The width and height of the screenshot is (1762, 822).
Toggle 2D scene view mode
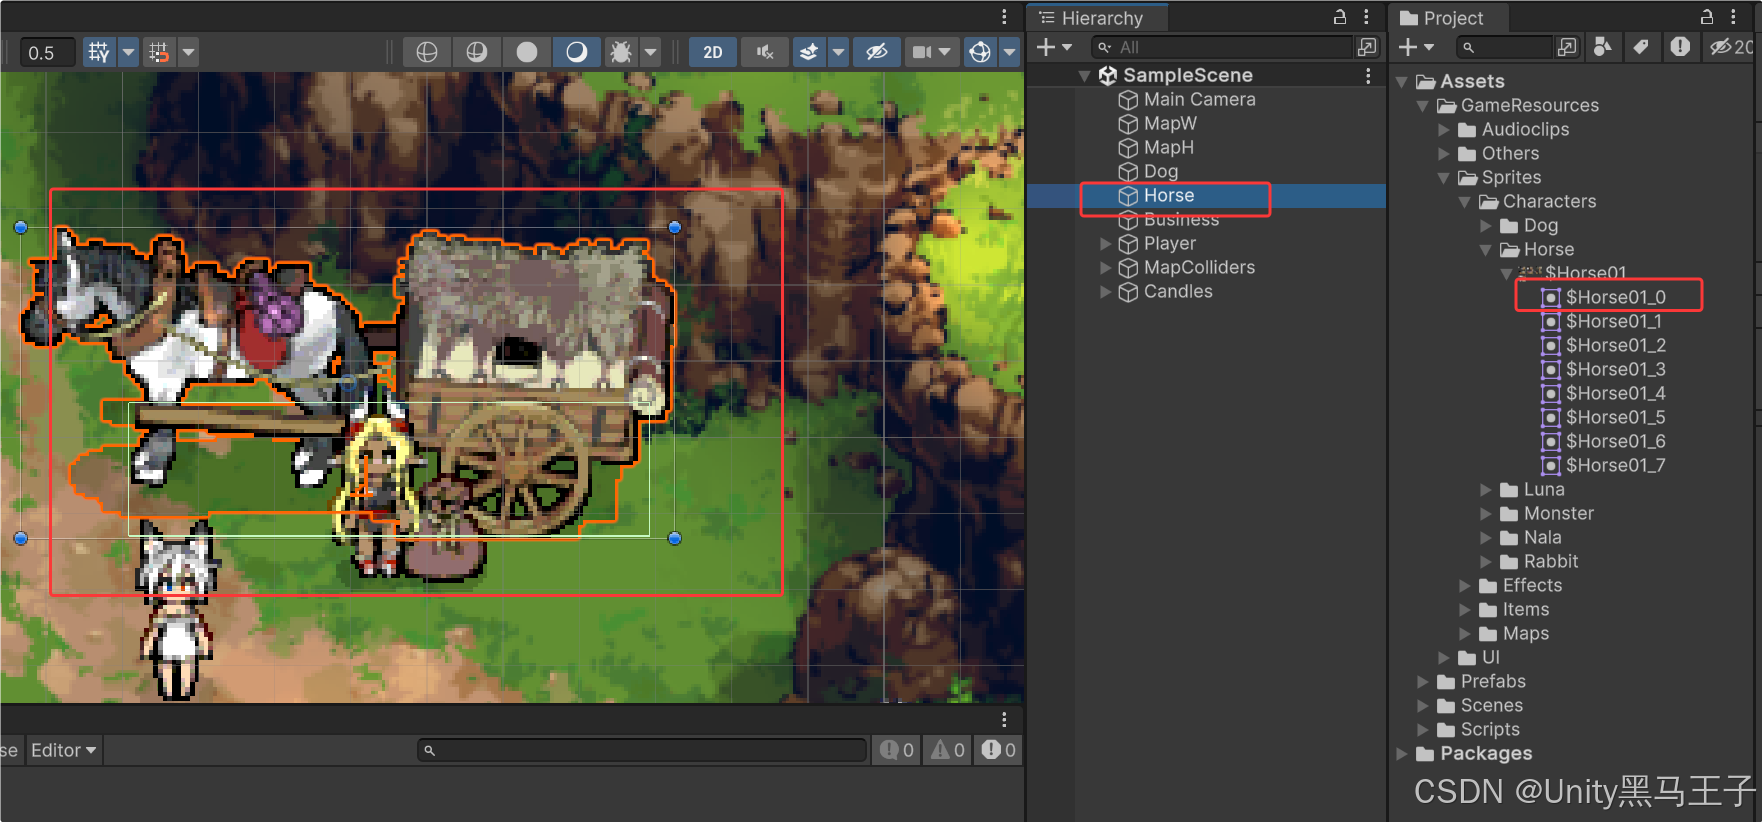[x=713, y=52]
